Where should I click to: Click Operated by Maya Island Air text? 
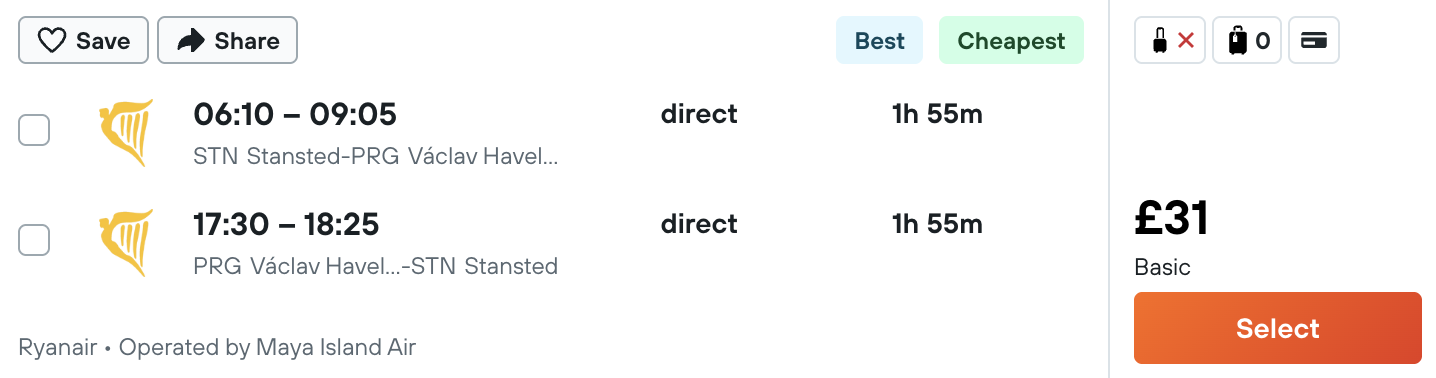[267, 348]
